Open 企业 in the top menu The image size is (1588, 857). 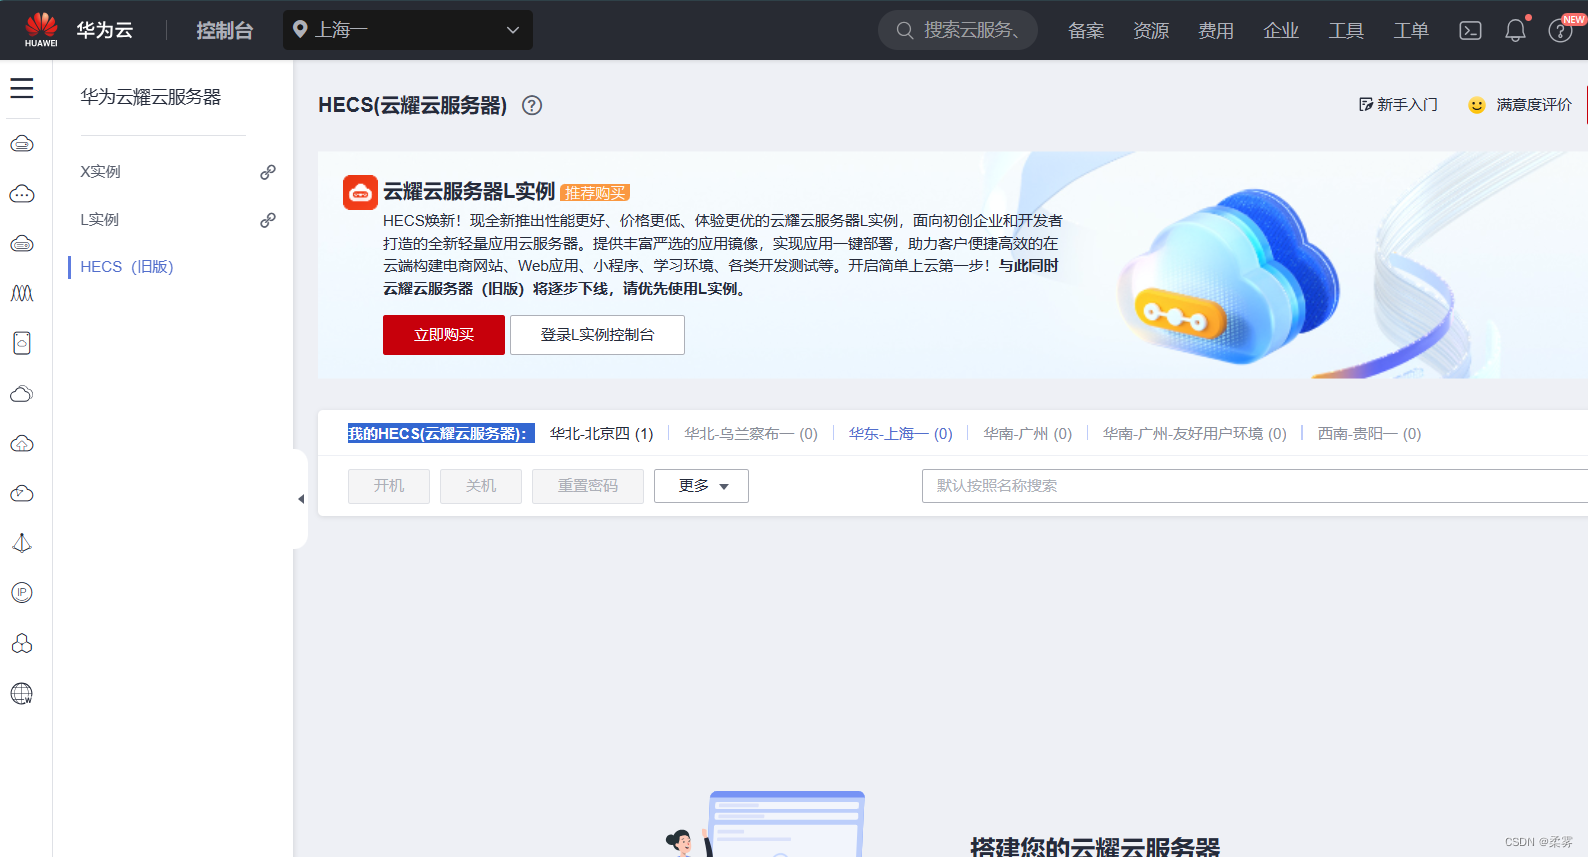1281,31
